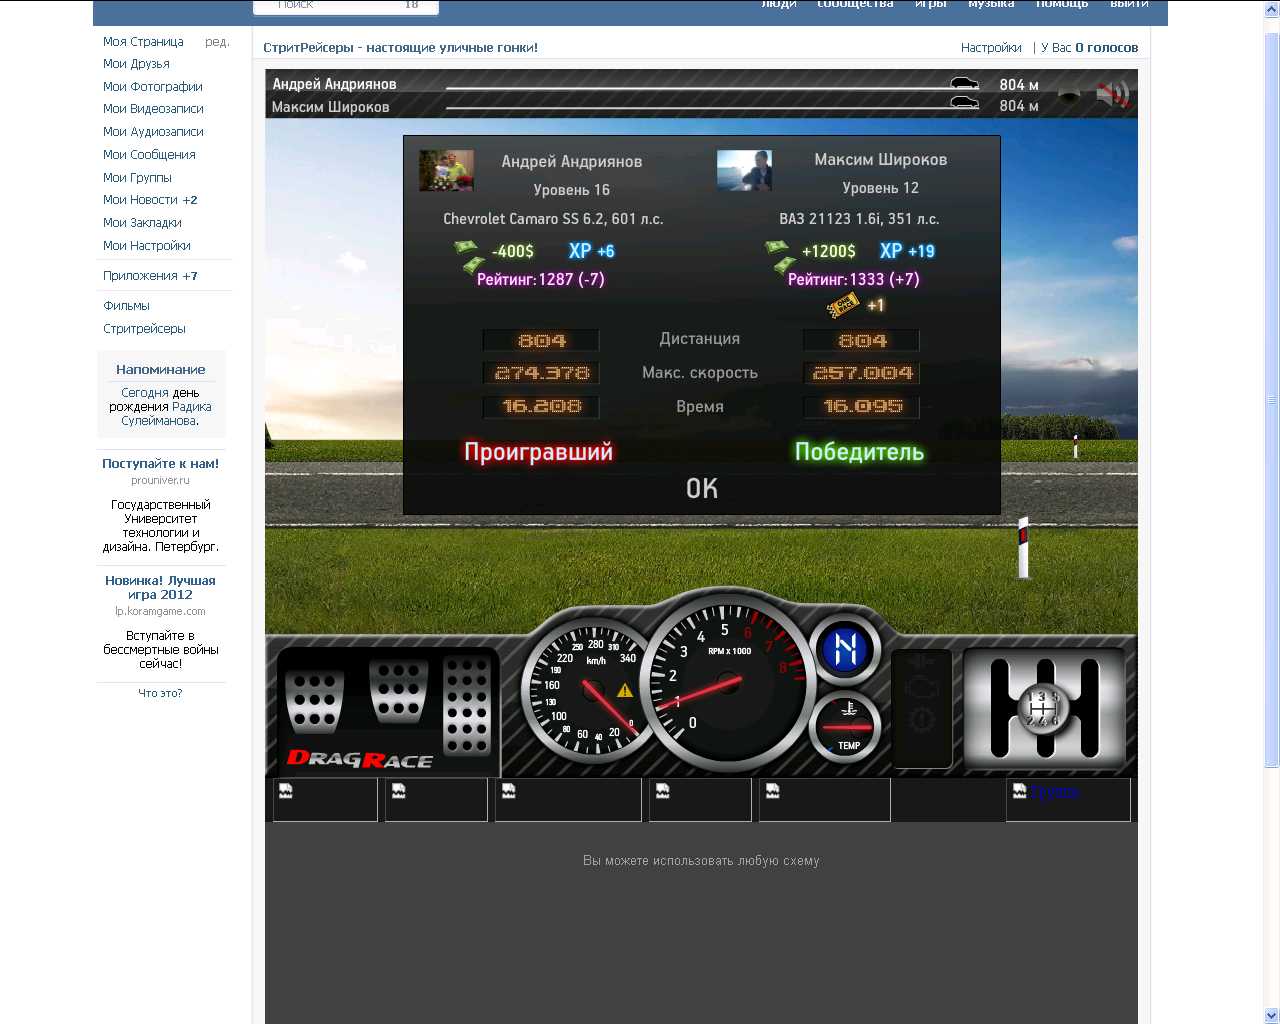Screen dimensions: 1280x1024
Task: Go to Мои Друзья
Action: (x=136, y=63)
